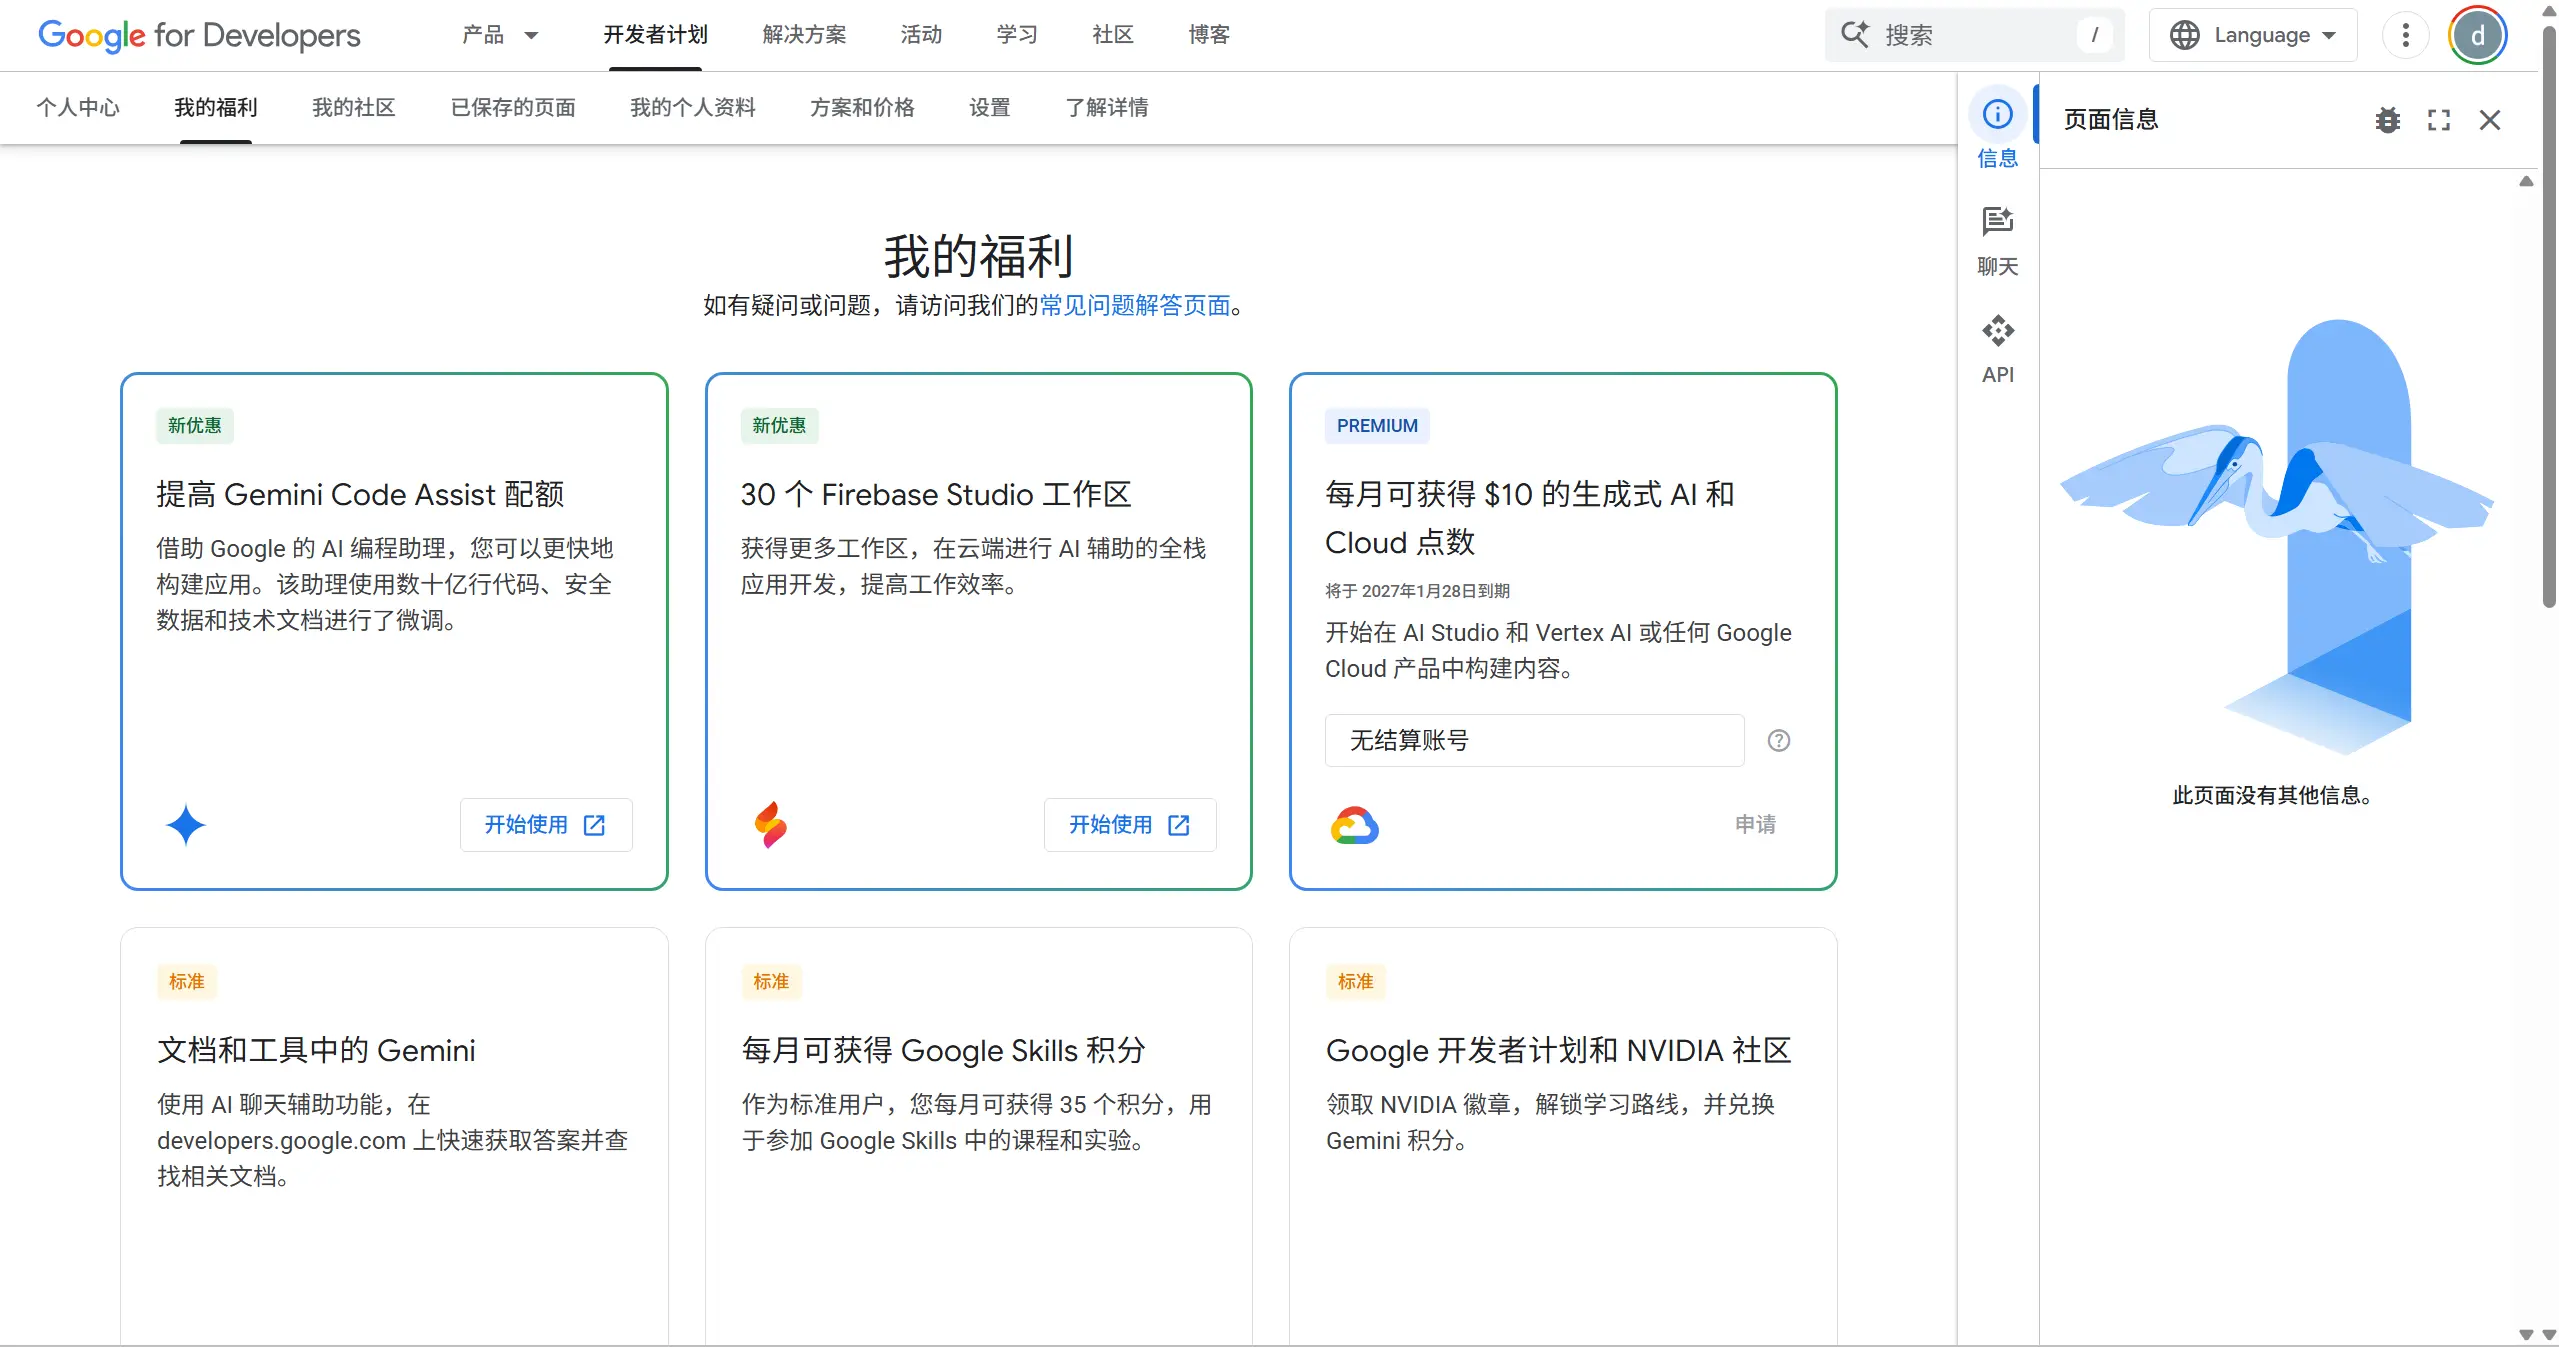
Task: Select 解决方案 in top navigation
Action: click(x=803, y=35)
